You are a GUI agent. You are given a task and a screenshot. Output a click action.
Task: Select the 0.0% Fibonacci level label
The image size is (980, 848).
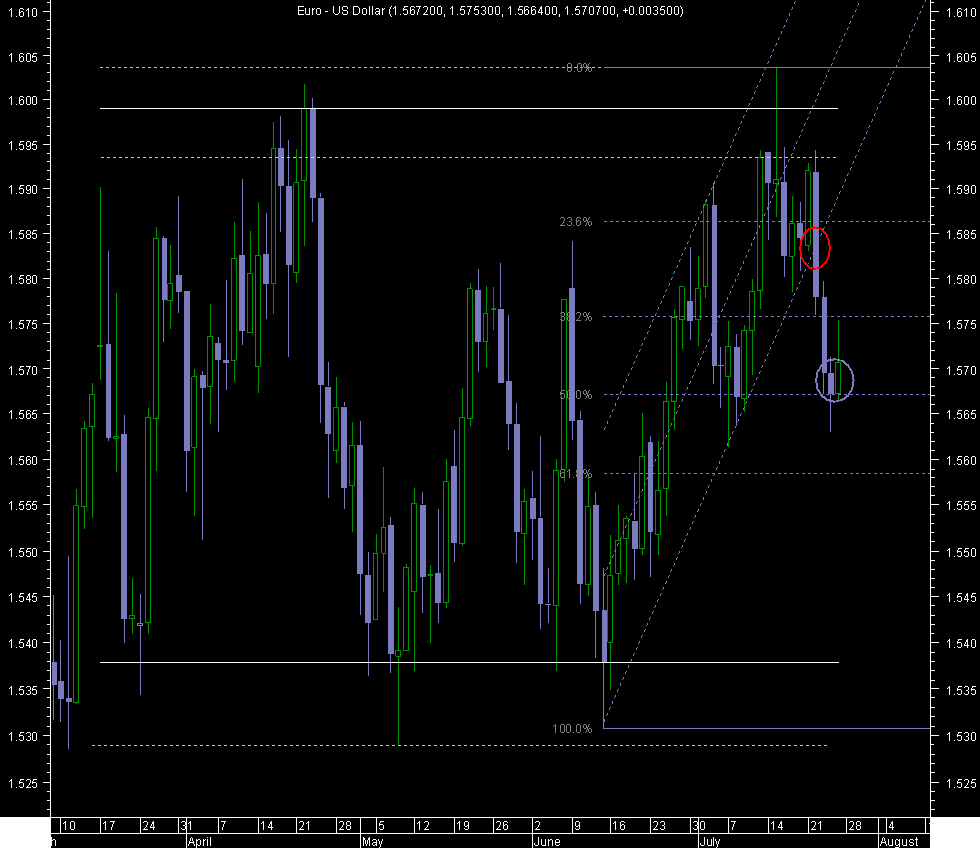[x=579, y=67]
